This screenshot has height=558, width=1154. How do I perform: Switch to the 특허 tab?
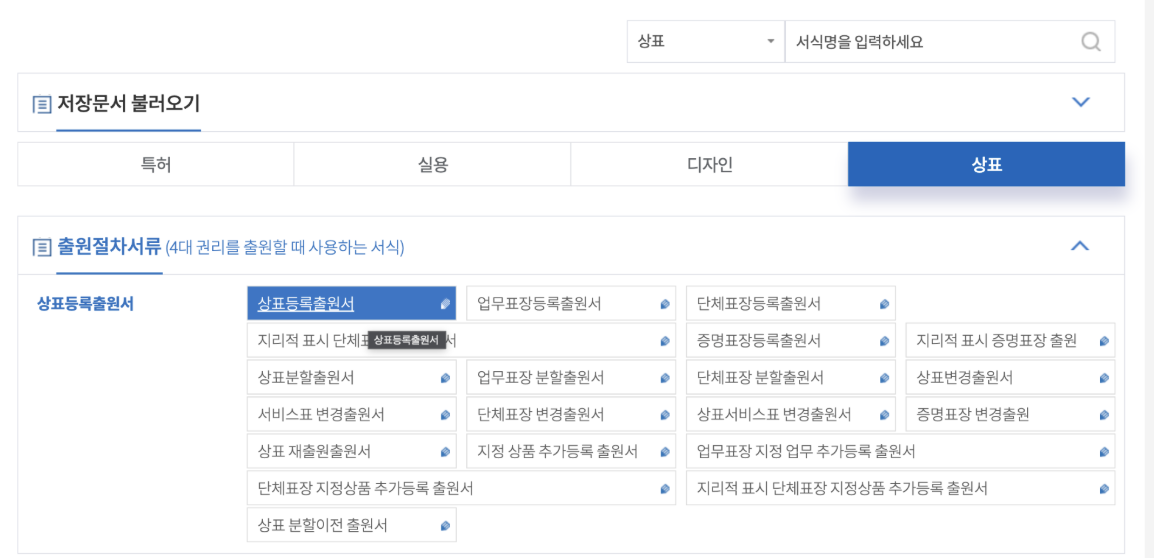pyautogui.click(x=155, y=164)
